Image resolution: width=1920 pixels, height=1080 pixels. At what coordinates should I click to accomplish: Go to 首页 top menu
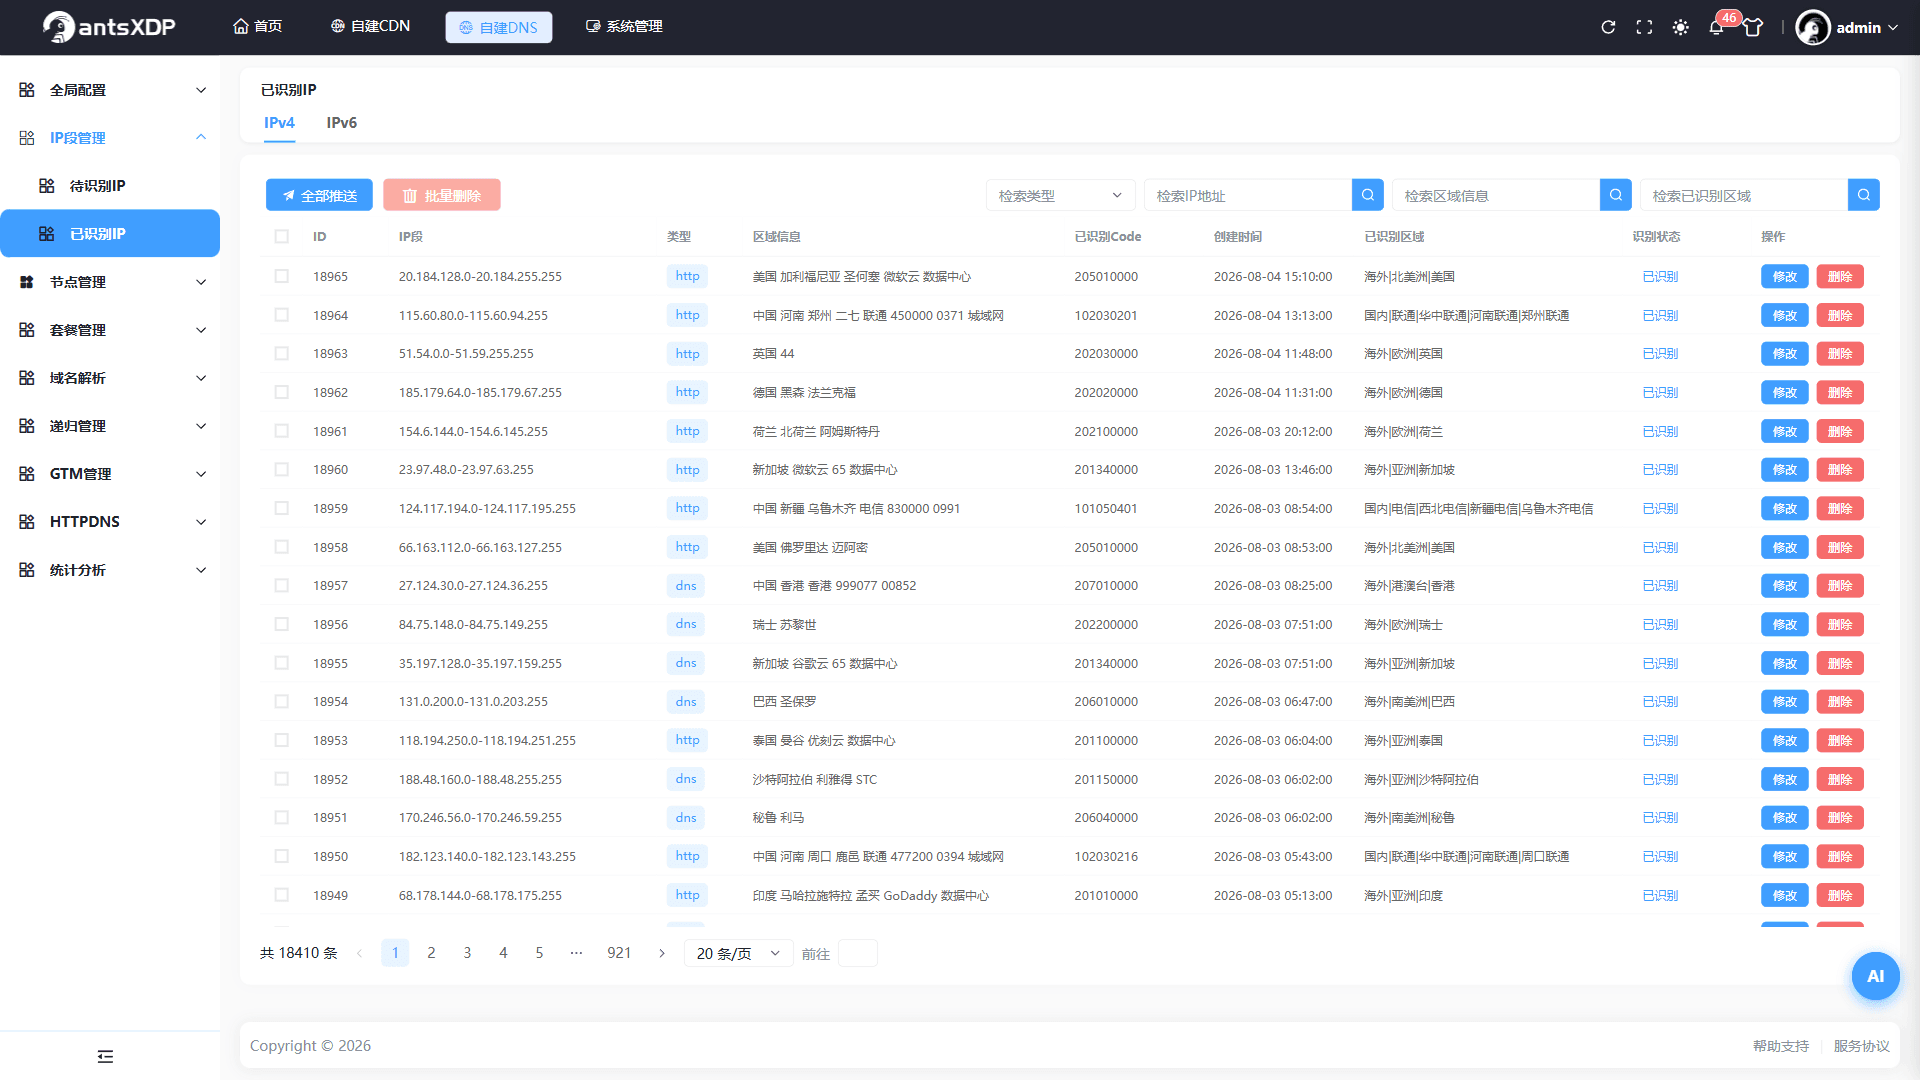pos(257,26)
